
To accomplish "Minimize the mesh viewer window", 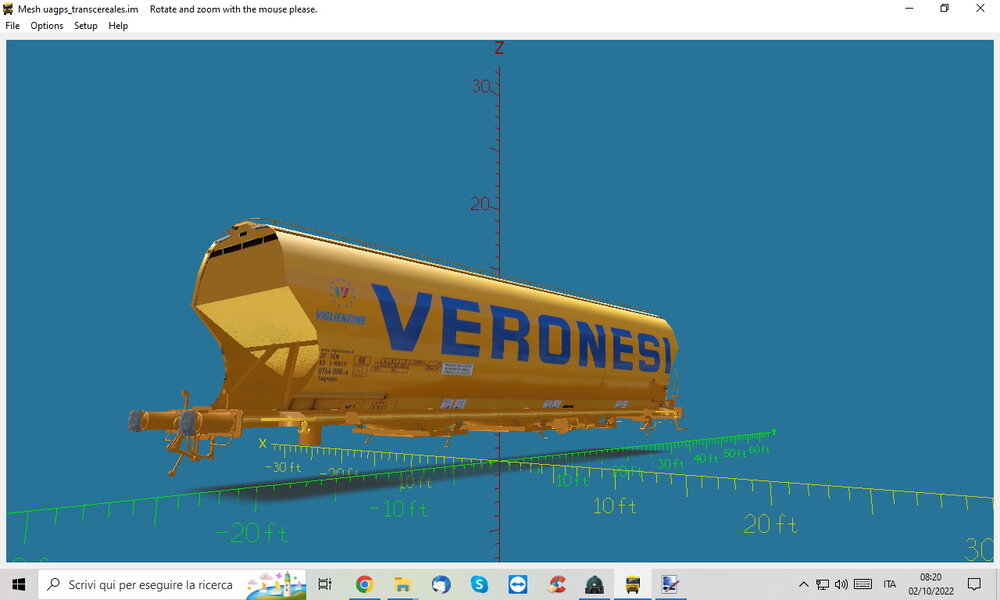I will tap(909, 8).
